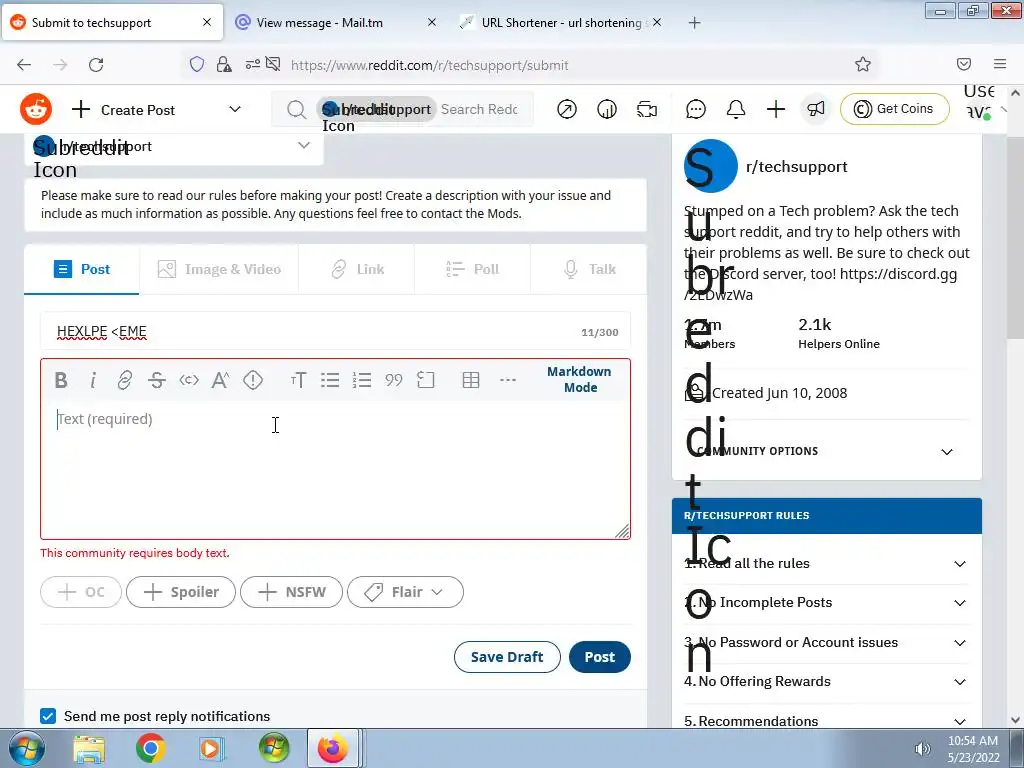Insert a numbered list
The width and height of the screenshot is (1024, 768).
(x=362, y=380)
